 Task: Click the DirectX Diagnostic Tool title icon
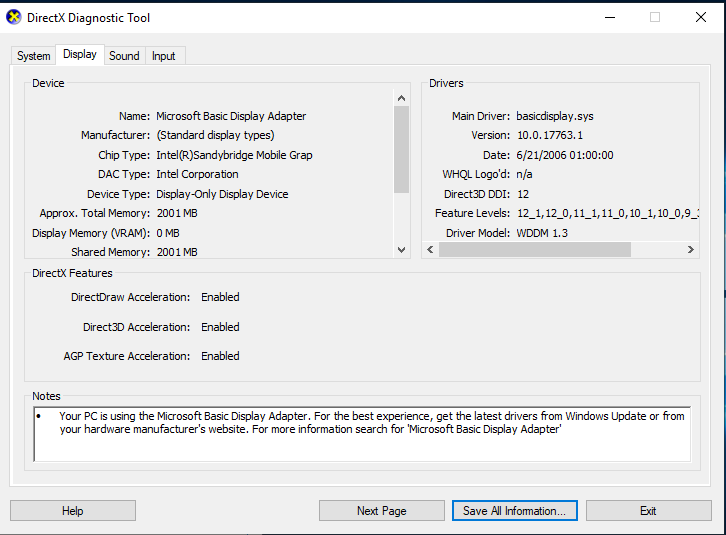click(x=14, y=18)
